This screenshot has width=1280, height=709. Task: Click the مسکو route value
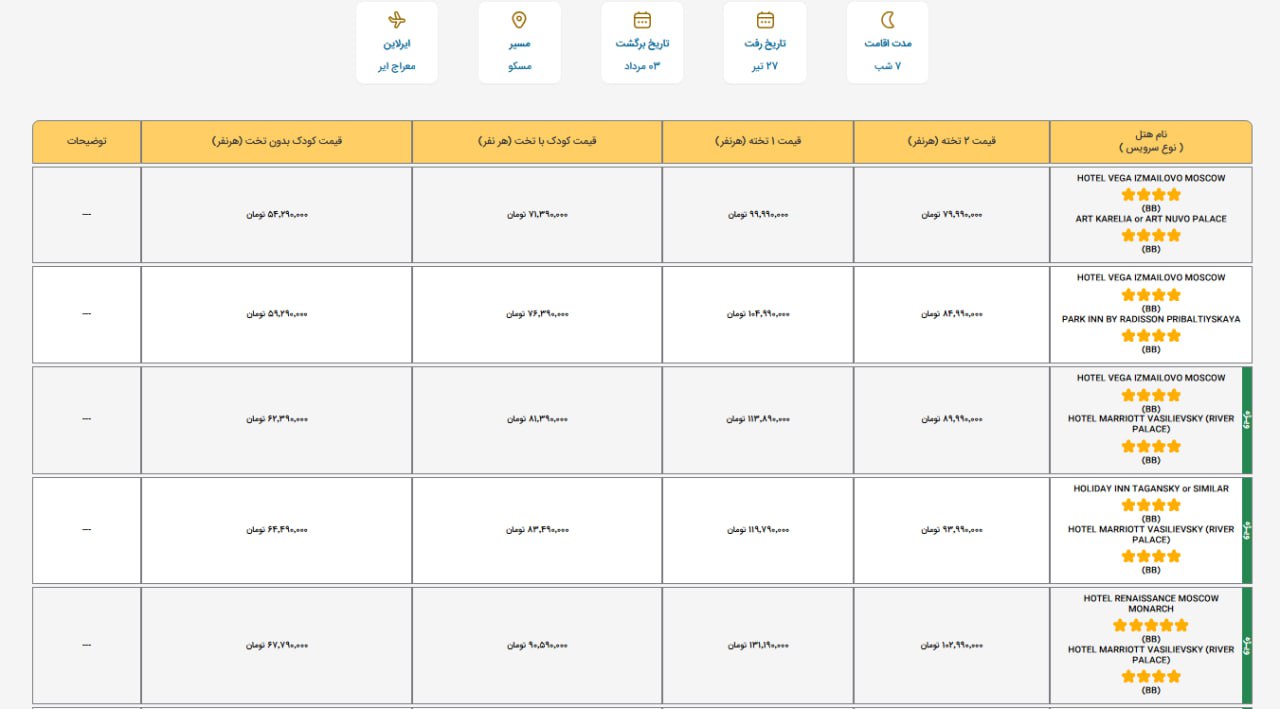[519, 66]
